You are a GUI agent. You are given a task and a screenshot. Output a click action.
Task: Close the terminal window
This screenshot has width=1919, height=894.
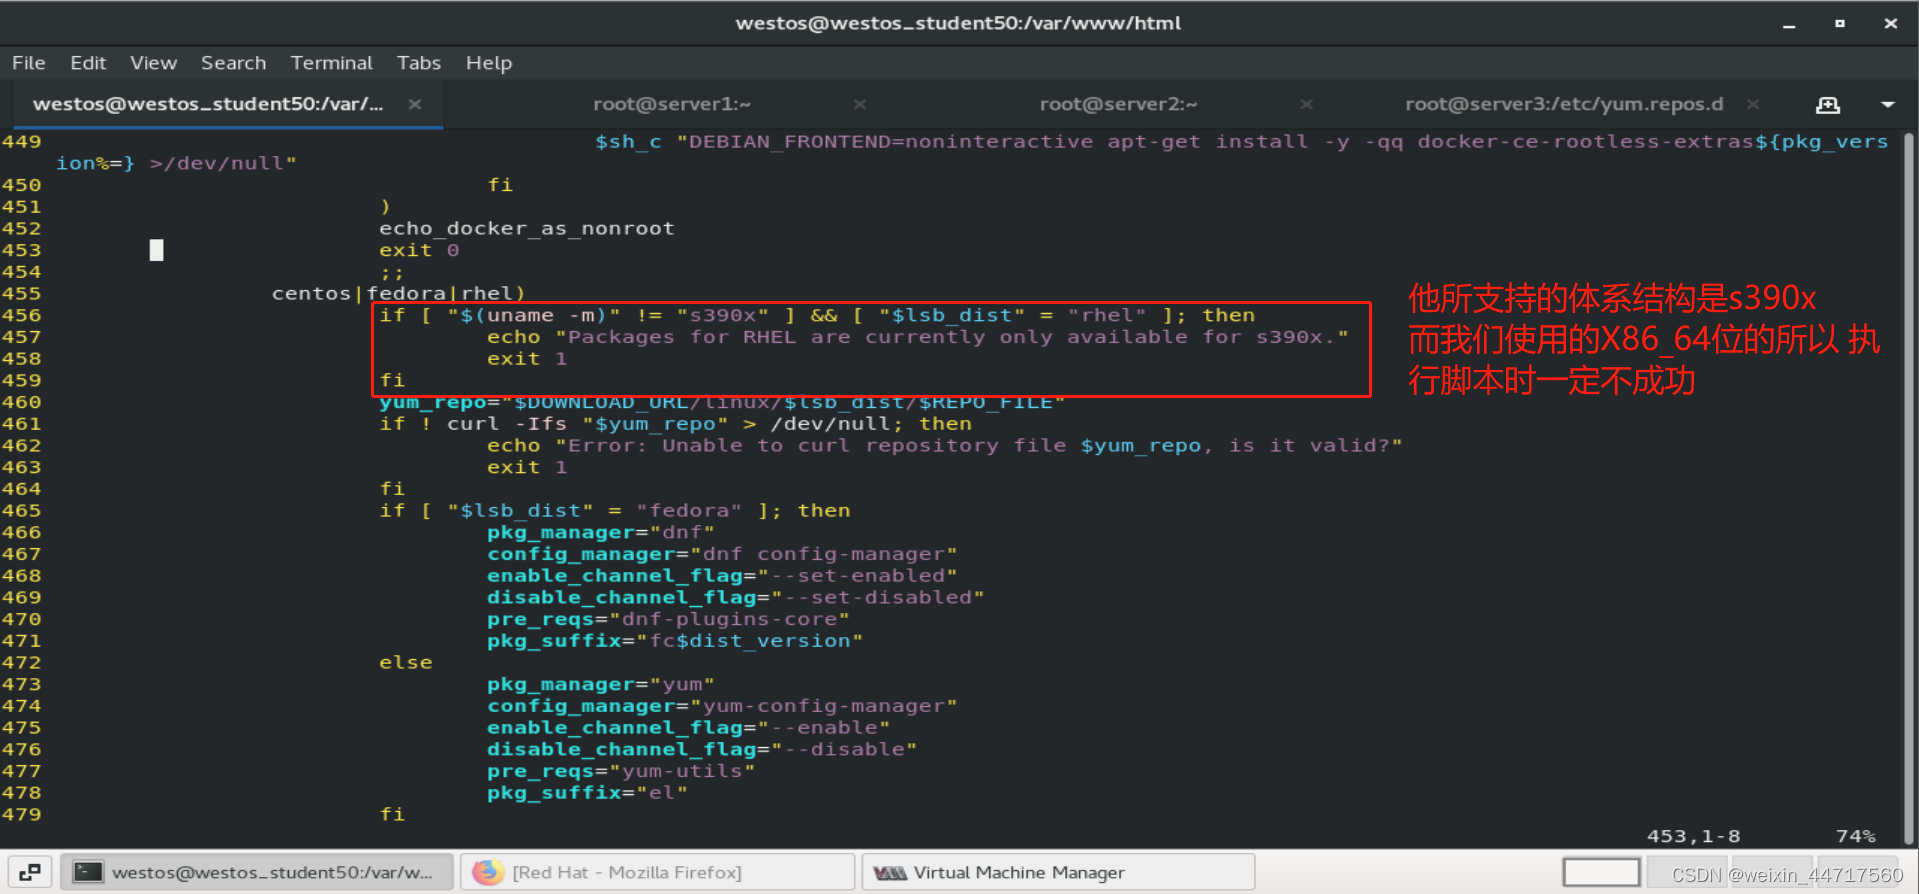point(1890,24)
